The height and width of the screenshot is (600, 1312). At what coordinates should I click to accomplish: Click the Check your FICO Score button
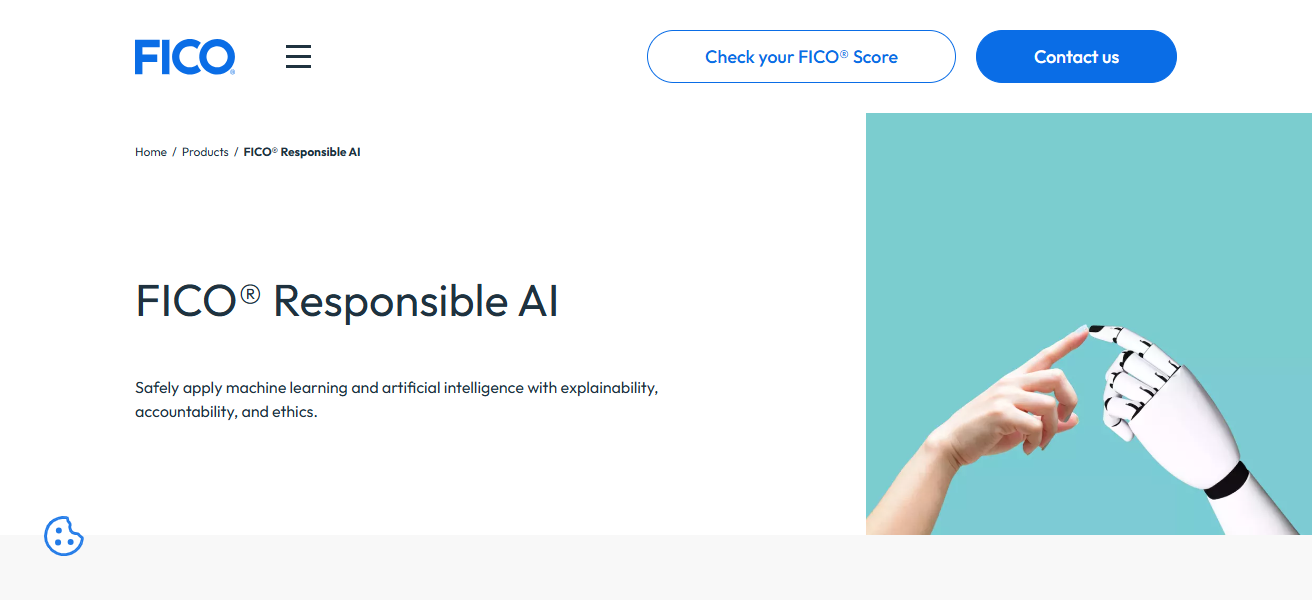coord(801,56)
